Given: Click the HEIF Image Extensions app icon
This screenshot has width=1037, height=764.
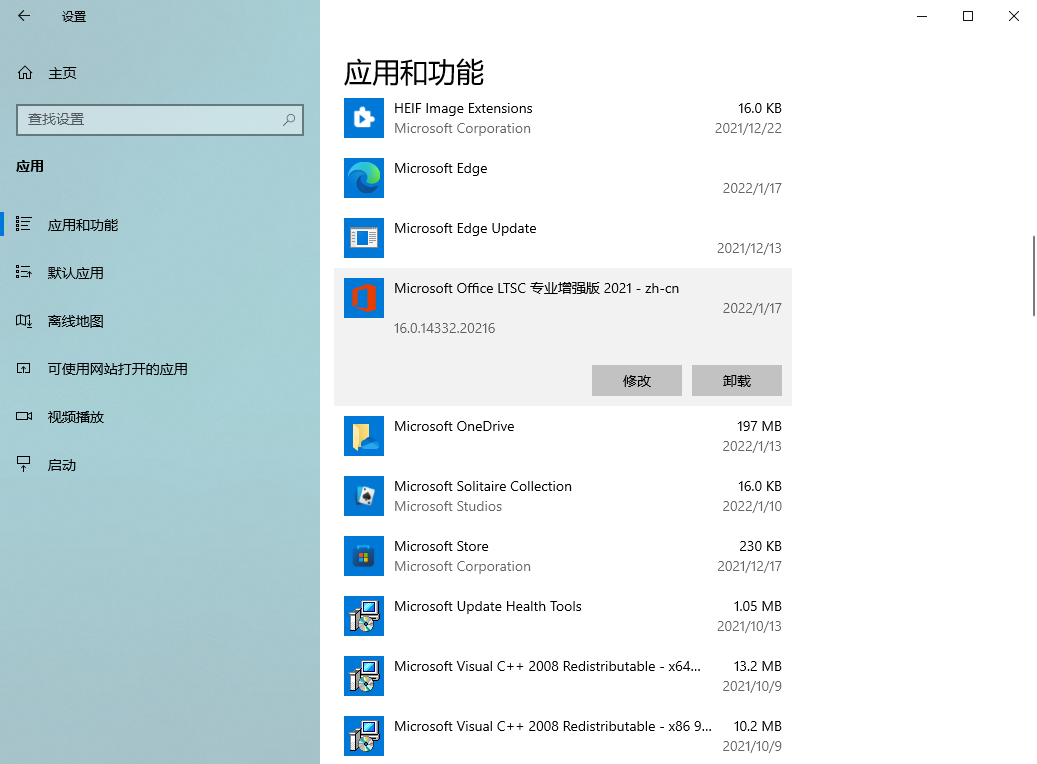Looking at the screenshot, I should coord(364,118).
